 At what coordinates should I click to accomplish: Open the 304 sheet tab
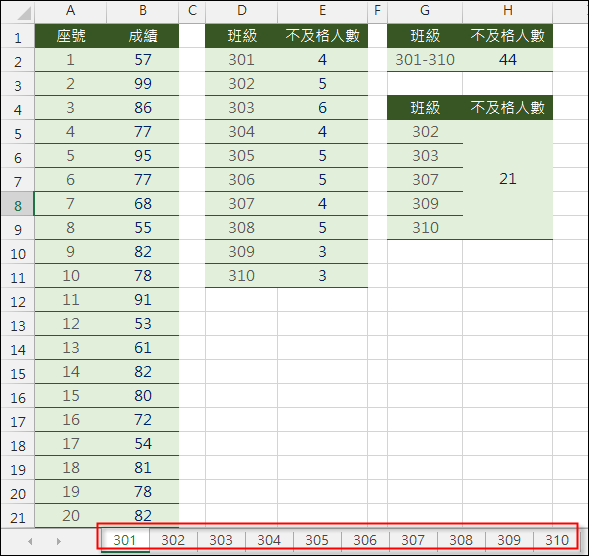[269, 540]
